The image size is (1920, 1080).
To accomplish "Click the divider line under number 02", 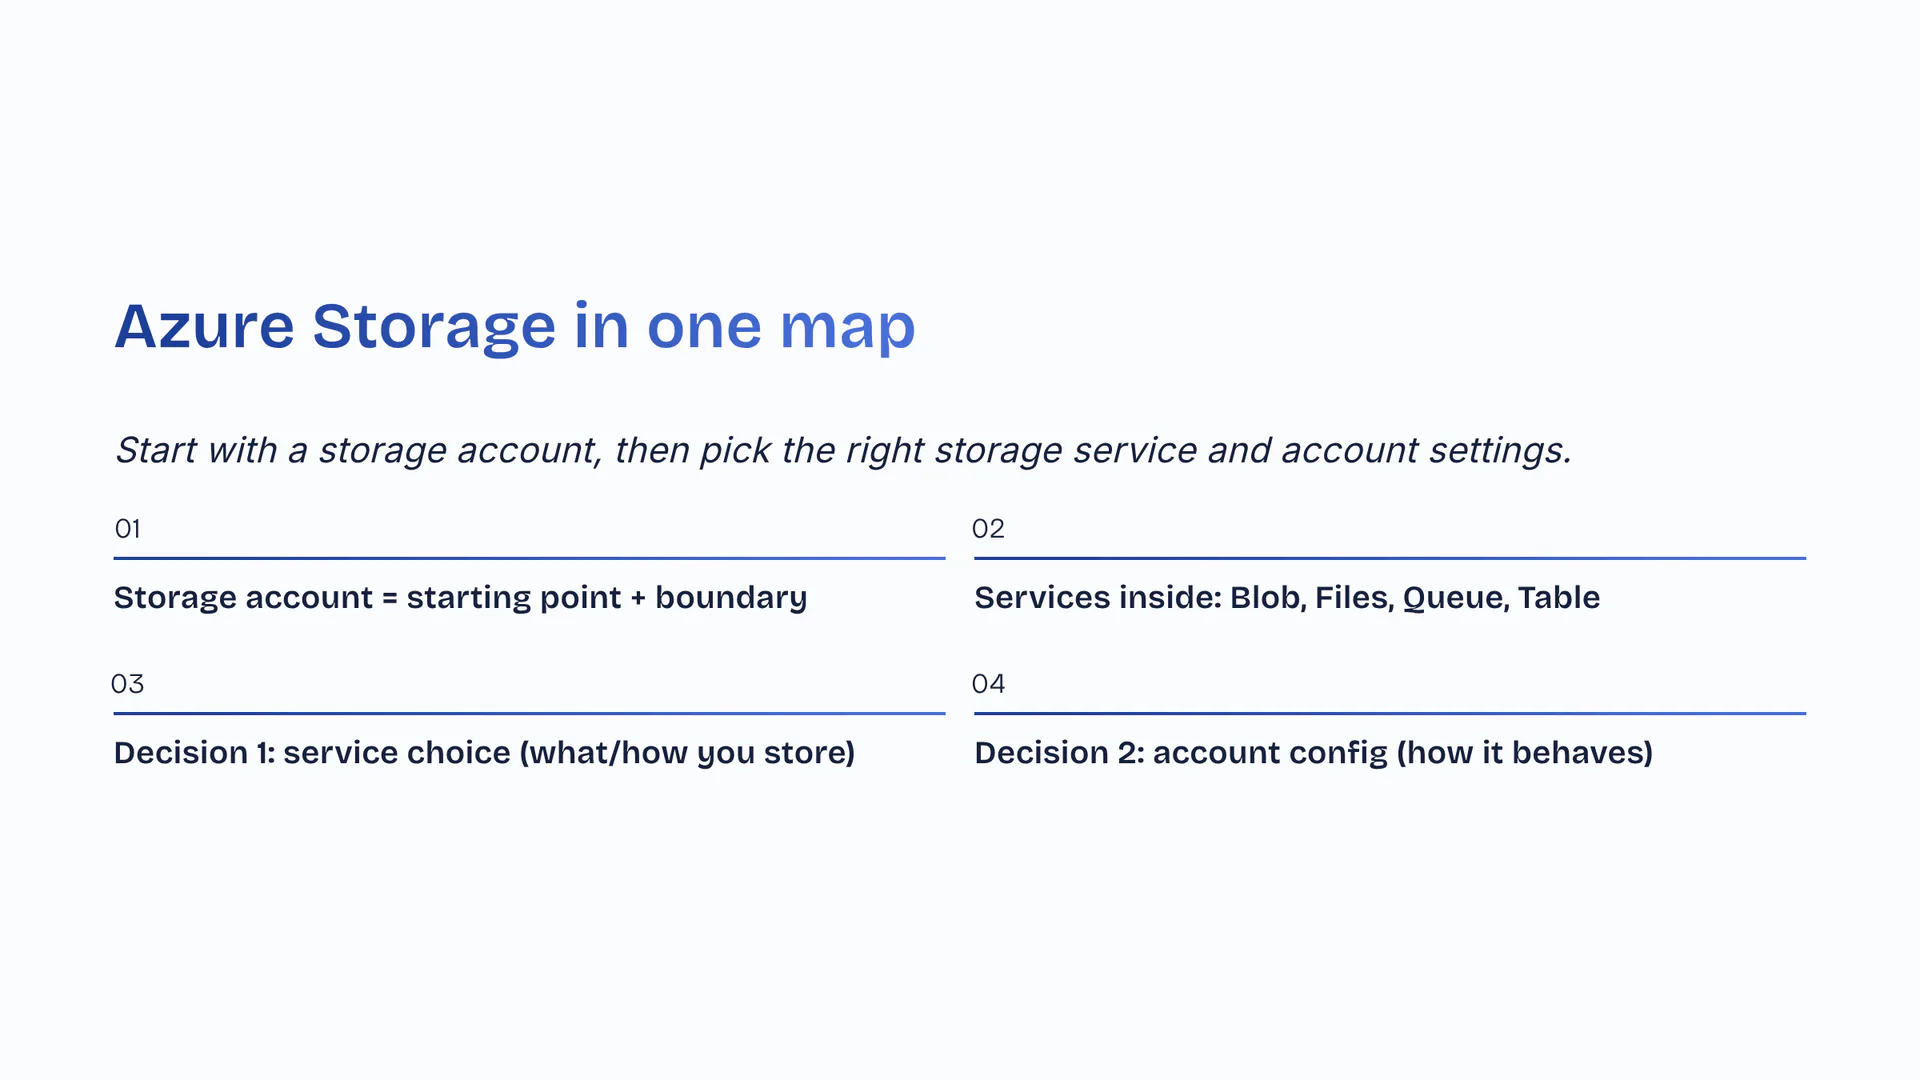I will tap(1390, 558).
